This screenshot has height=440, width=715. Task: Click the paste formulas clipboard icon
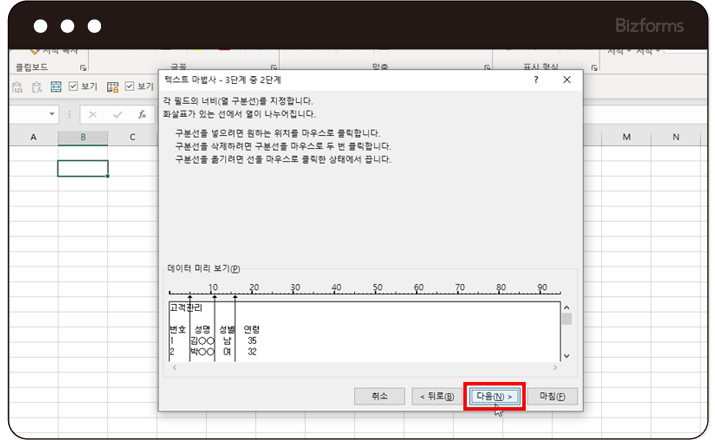37,87
